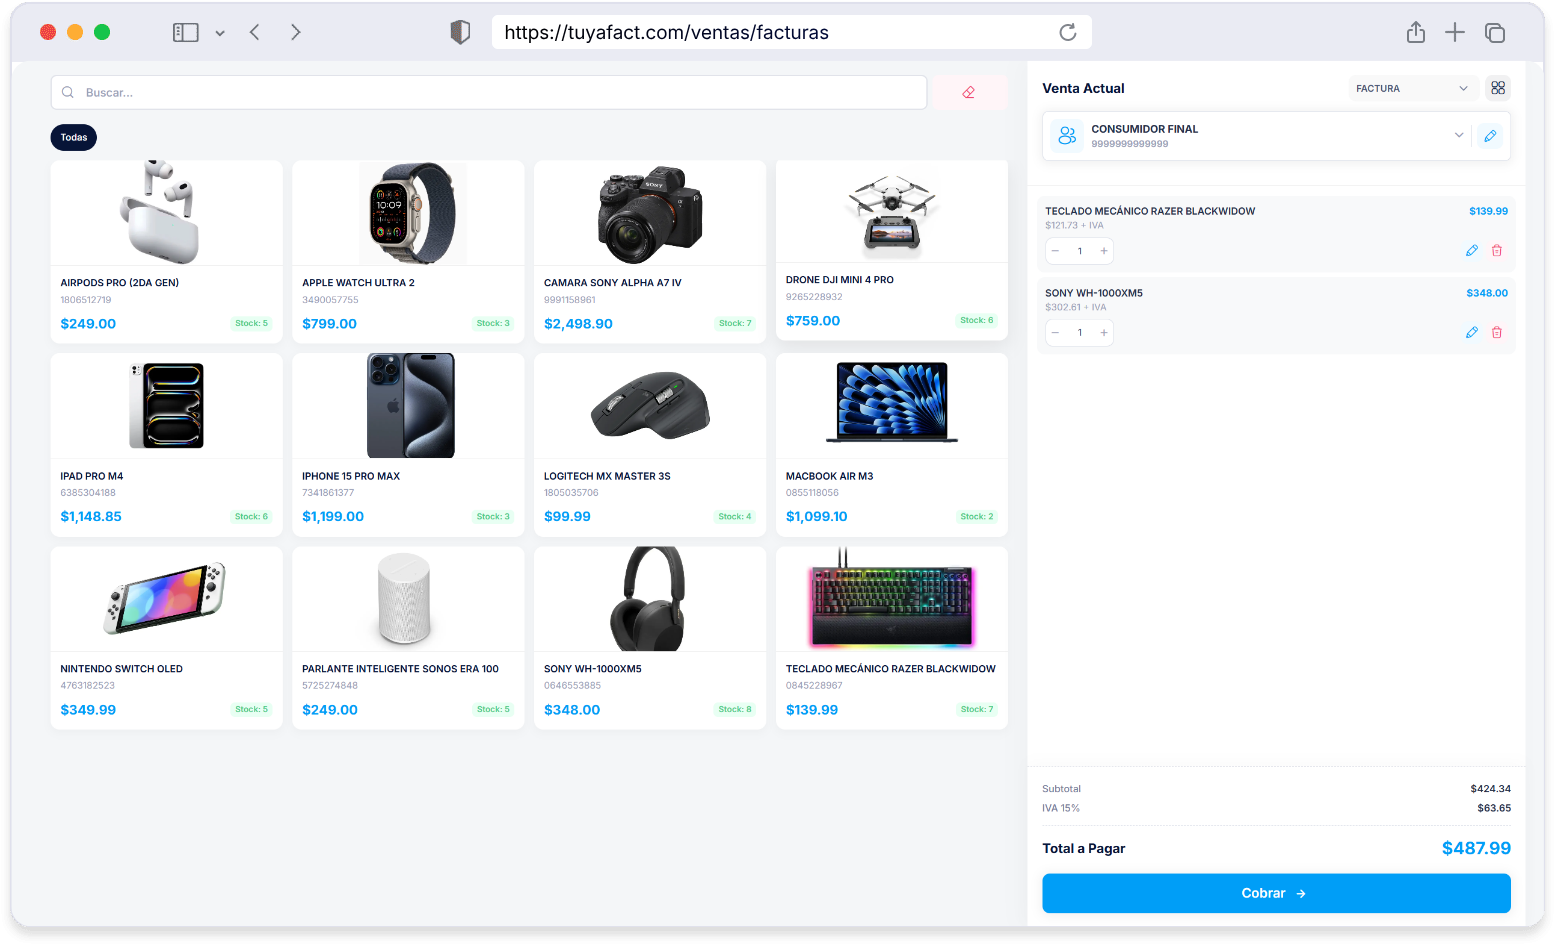
Task: Click the $799.00 Apple Watch price
Action: [329, 324]
